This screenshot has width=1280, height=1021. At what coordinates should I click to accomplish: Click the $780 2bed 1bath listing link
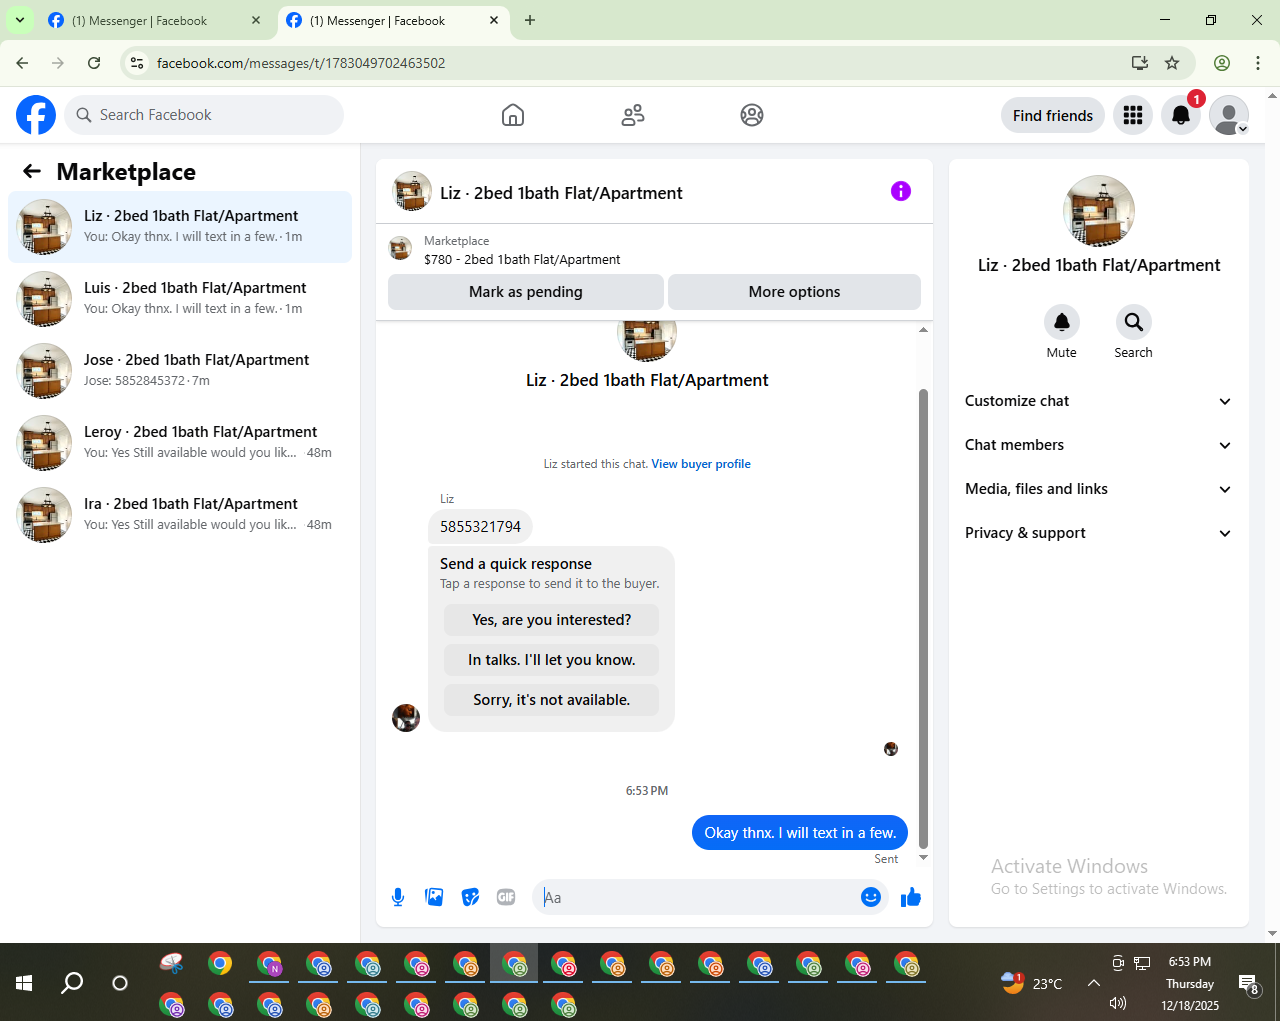(522, 259)
